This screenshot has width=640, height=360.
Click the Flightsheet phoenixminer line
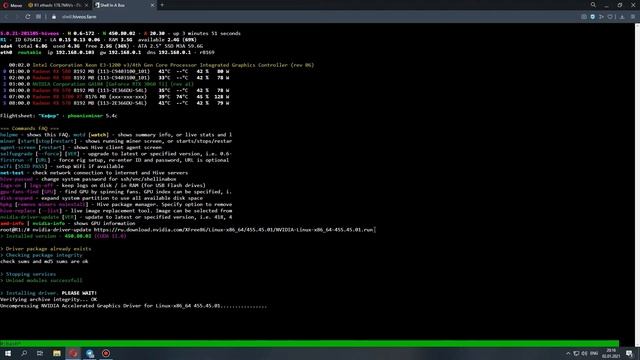click(59, 116)
